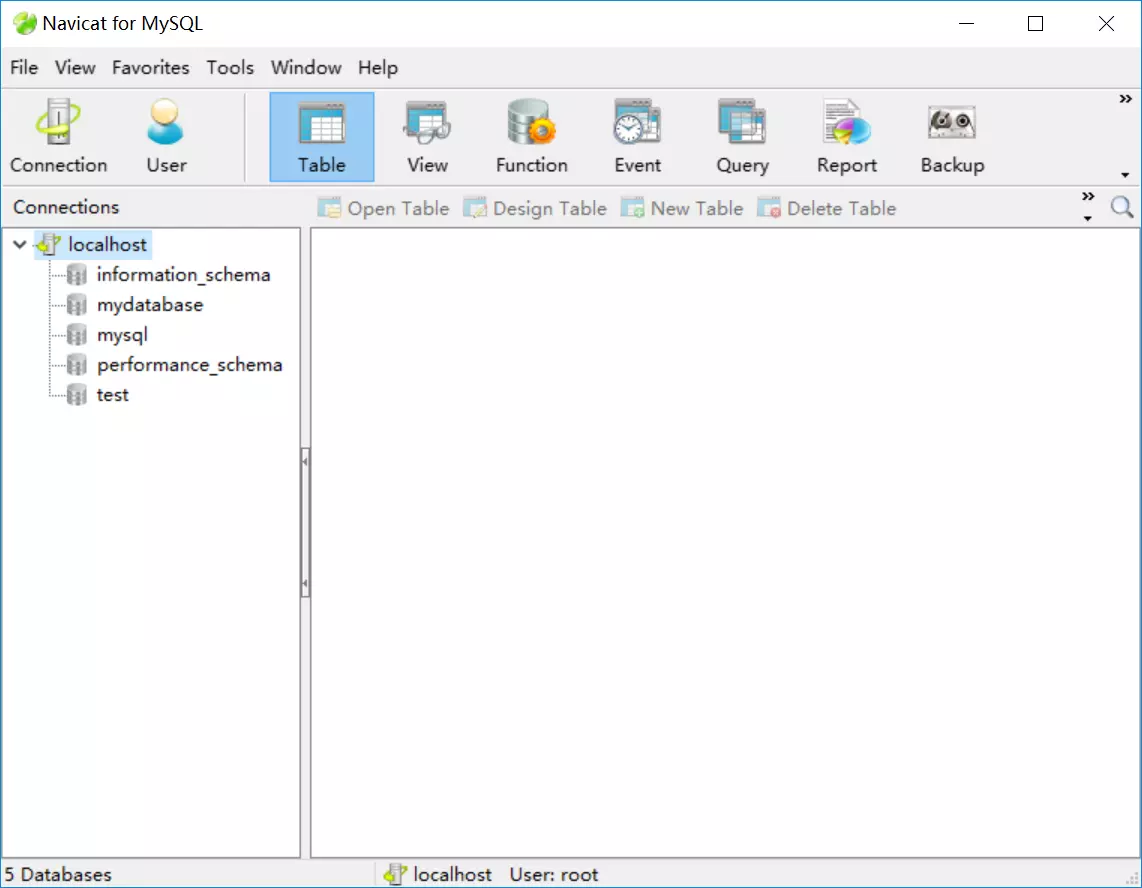The width and height of the screenshot is (1142, 888).
Task: Maximize the Navicat window
Action: click(1035, 23)
